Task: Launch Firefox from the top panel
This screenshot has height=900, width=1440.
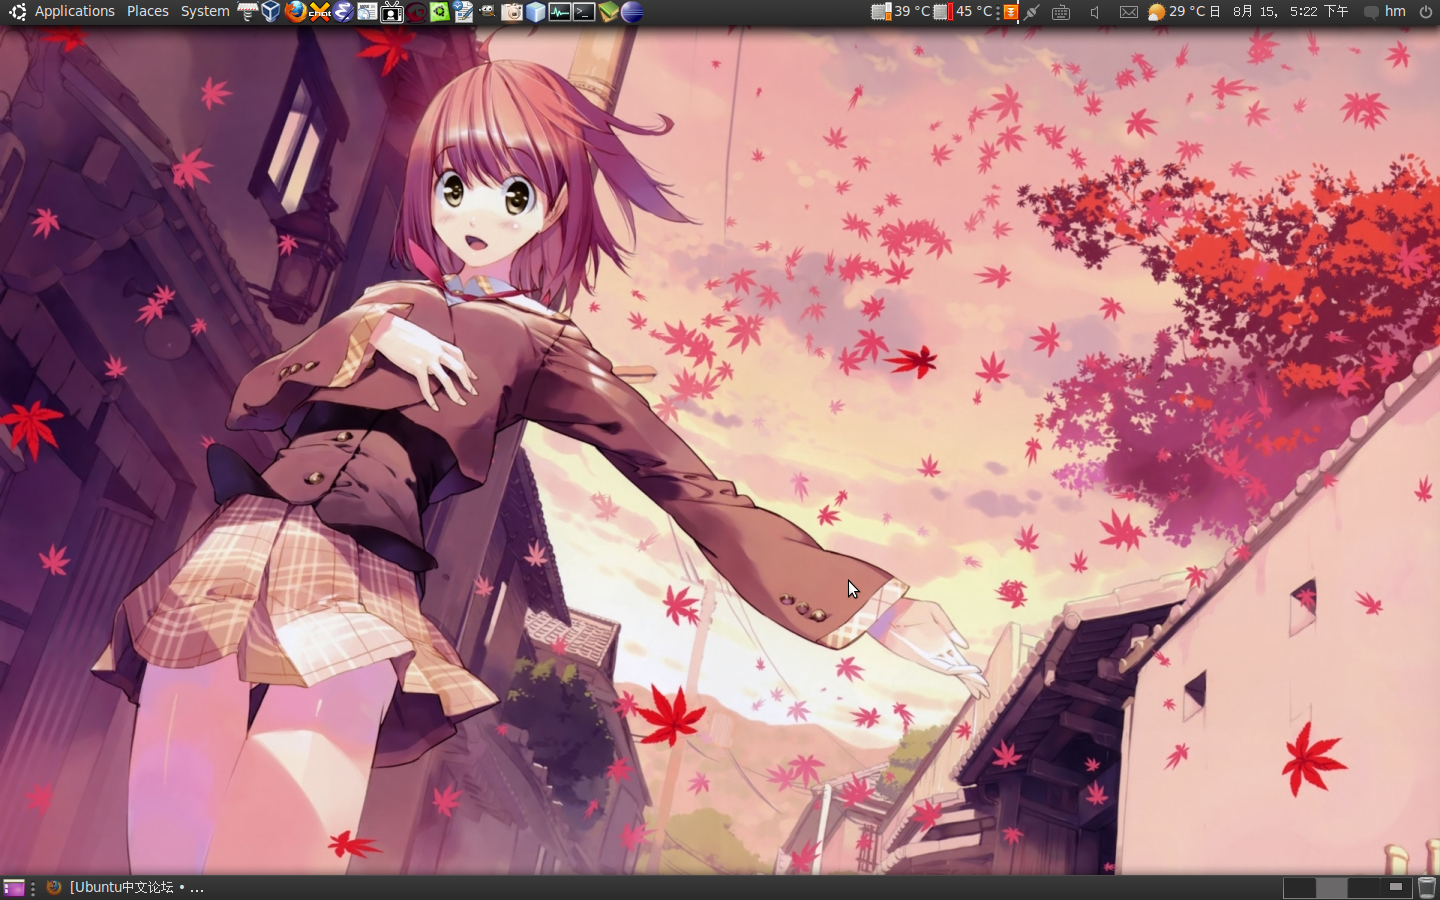Action: point(295,12)
